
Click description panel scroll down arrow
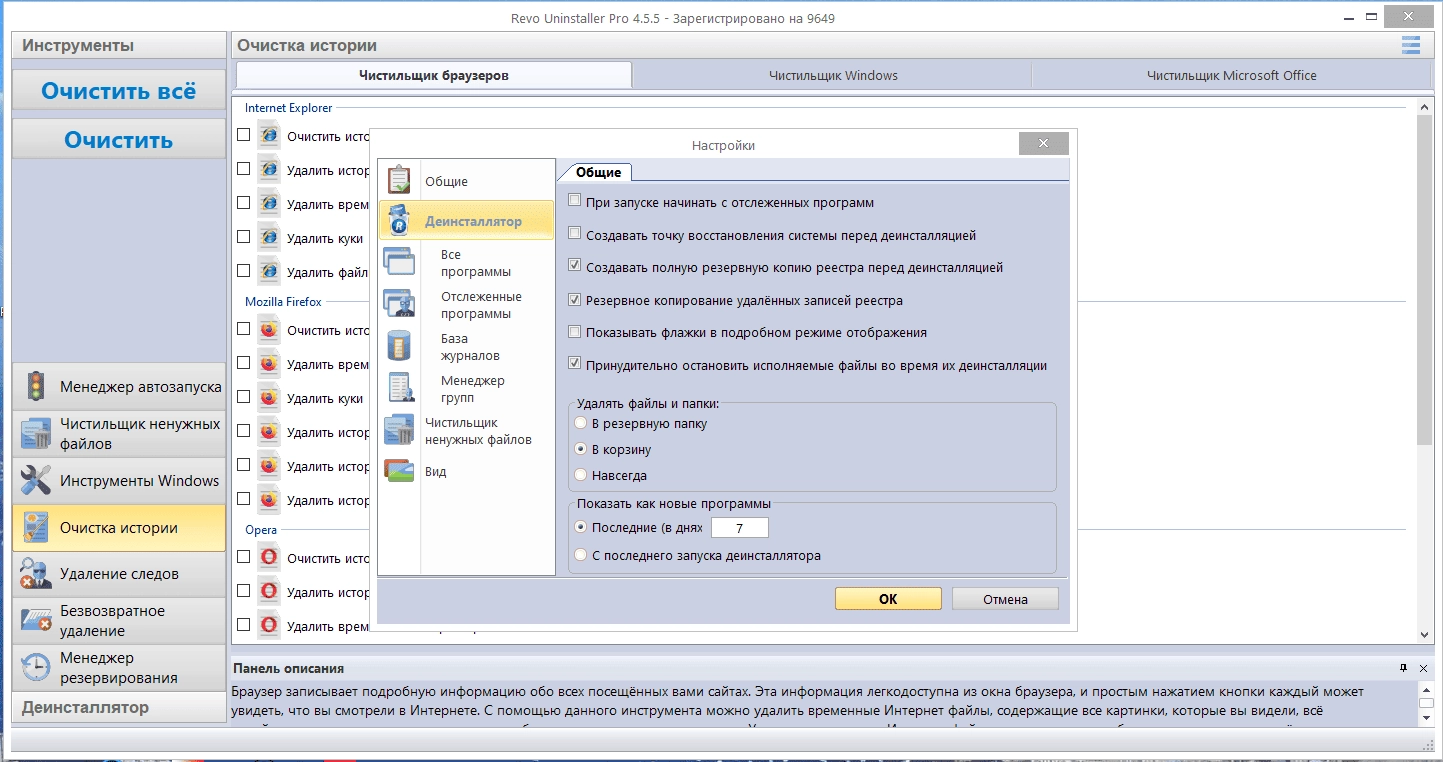coord(1426,719)
